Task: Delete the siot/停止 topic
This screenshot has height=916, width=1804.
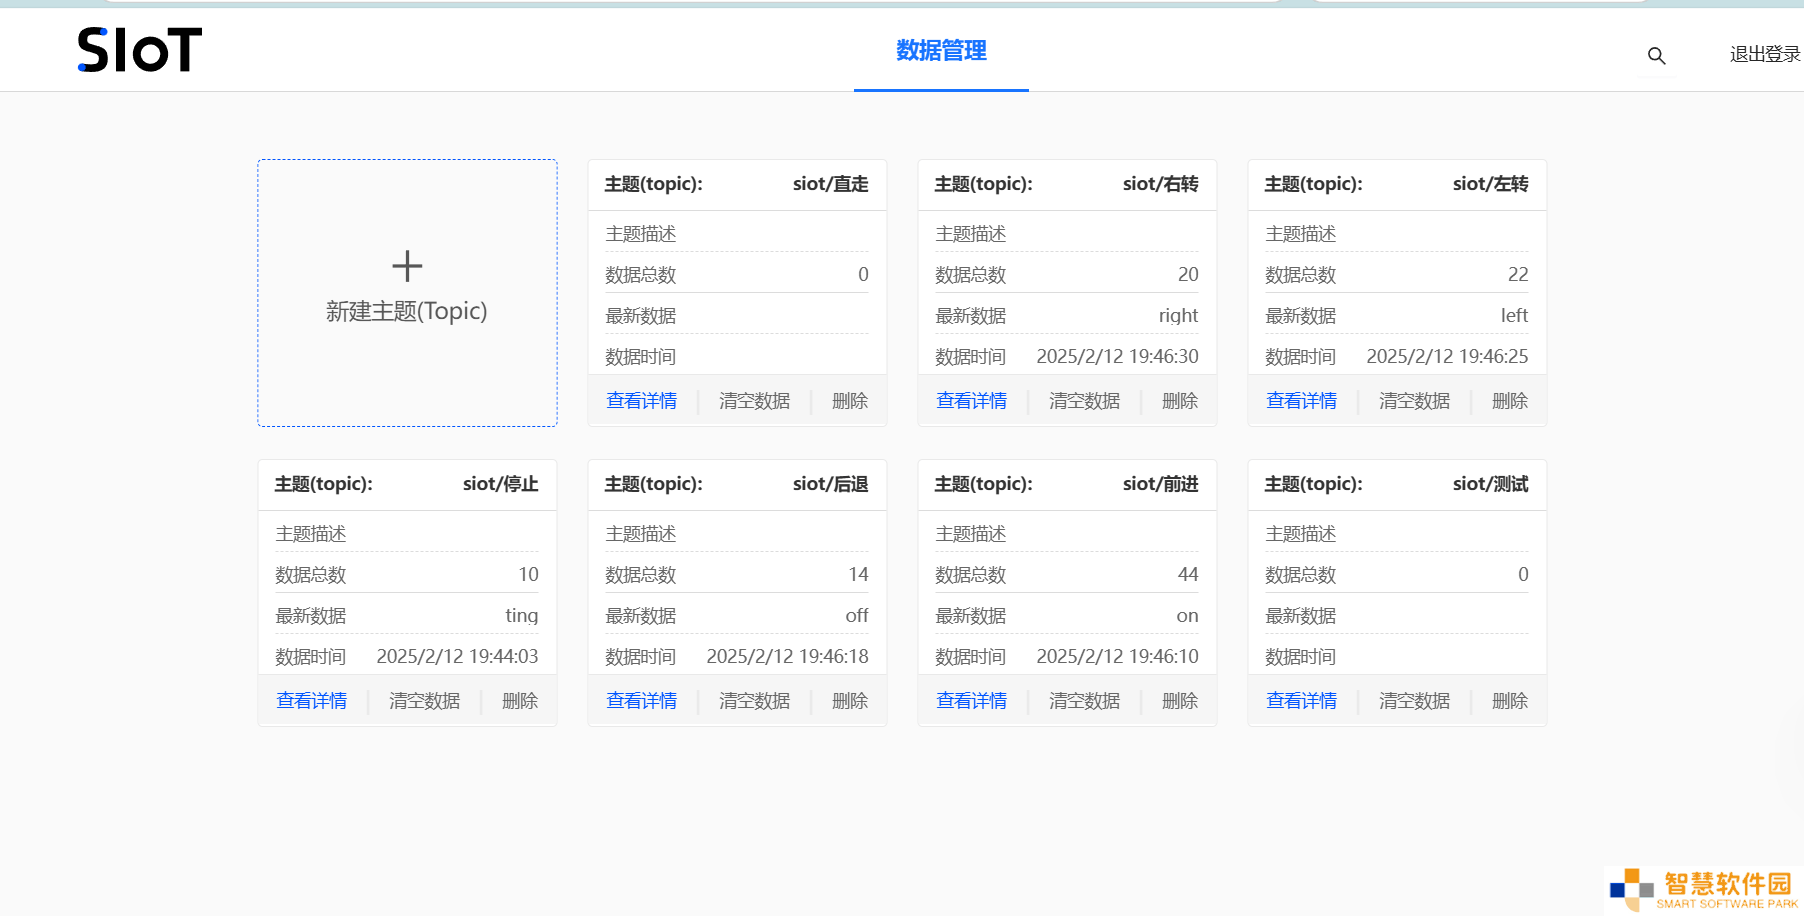Action: click(x=520, y=701)
